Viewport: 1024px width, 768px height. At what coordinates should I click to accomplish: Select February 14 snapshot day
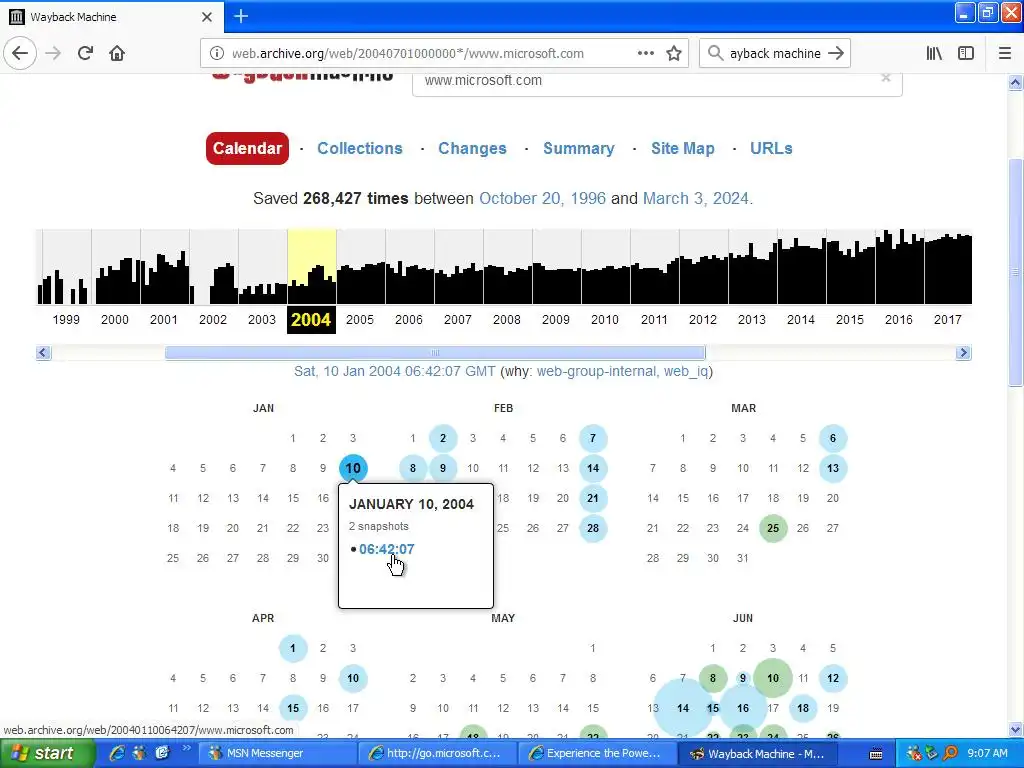[x=593, y=468]
